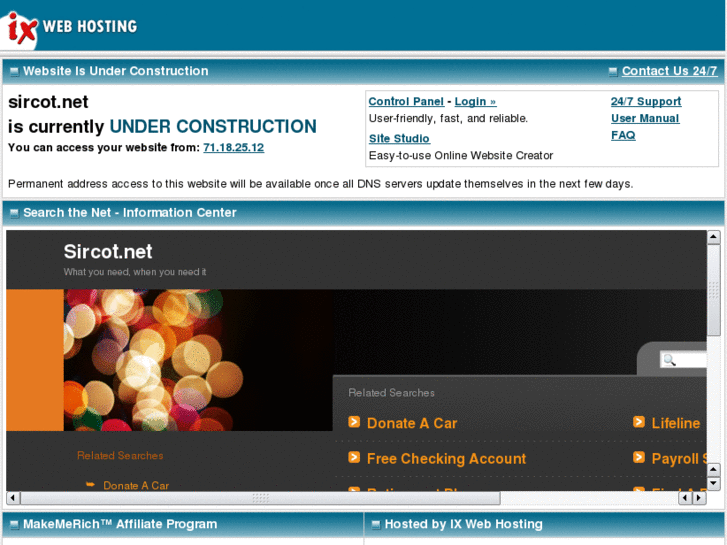Click the search box with the magnifier icon
Screen dimensions: 727x545
pyautogui.click(x=683, y=360)
